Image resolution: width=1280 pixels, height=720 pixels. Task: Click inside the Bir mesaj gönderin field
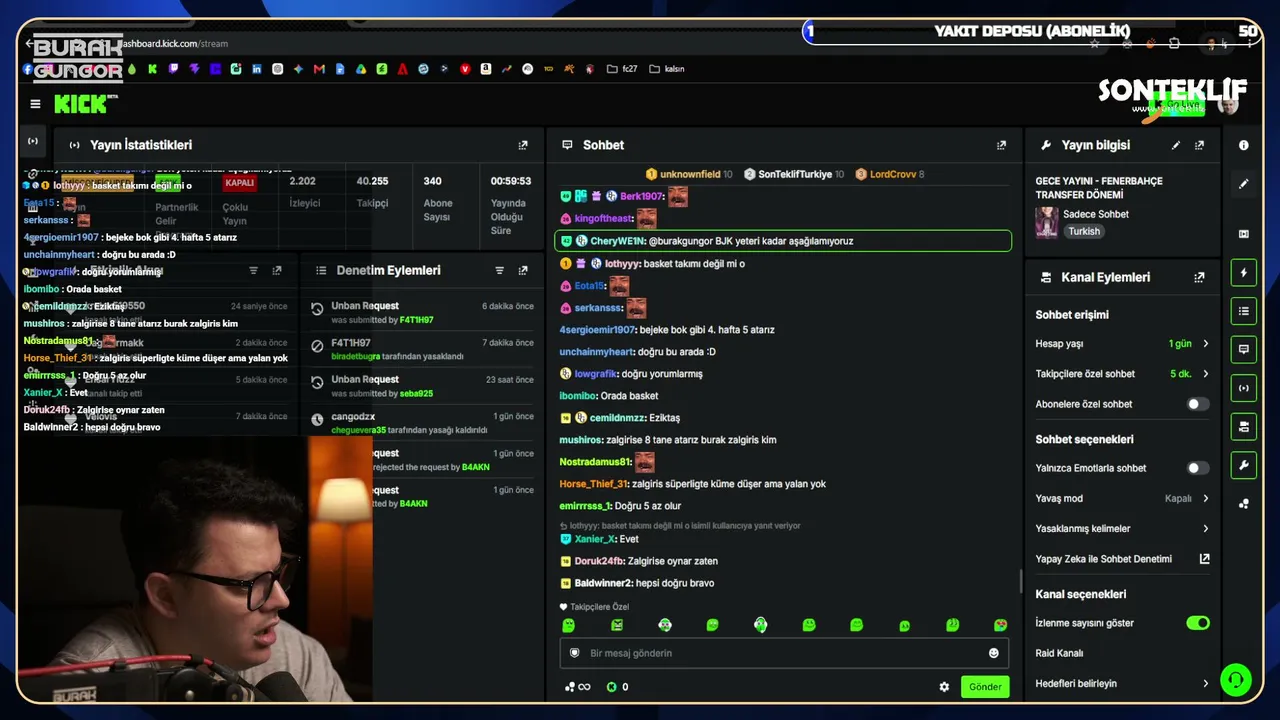click(x=785, y=653)
